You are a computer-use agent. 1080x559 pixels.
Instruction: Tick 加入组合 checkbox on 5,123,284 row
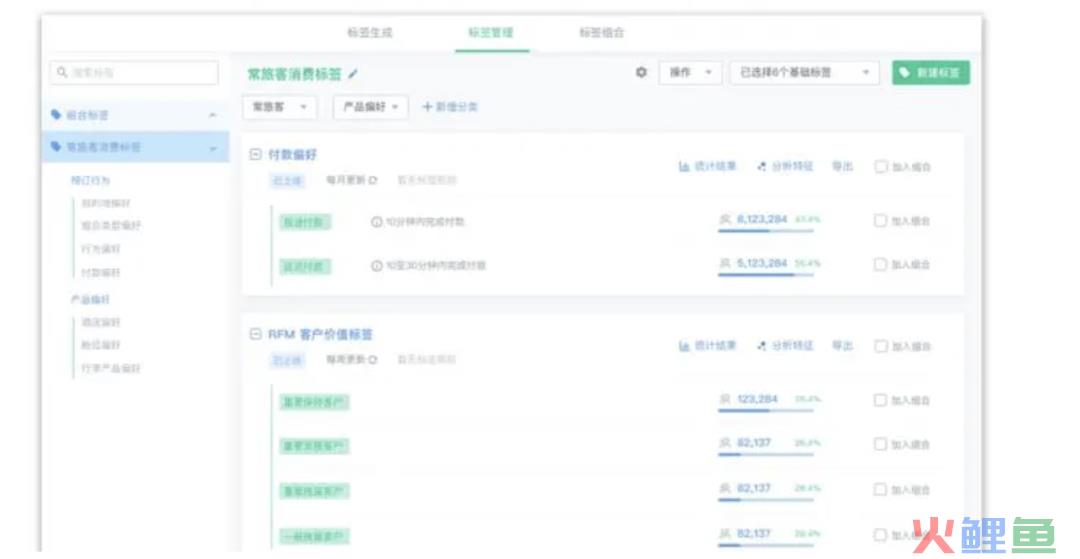(x=880, y=264)
